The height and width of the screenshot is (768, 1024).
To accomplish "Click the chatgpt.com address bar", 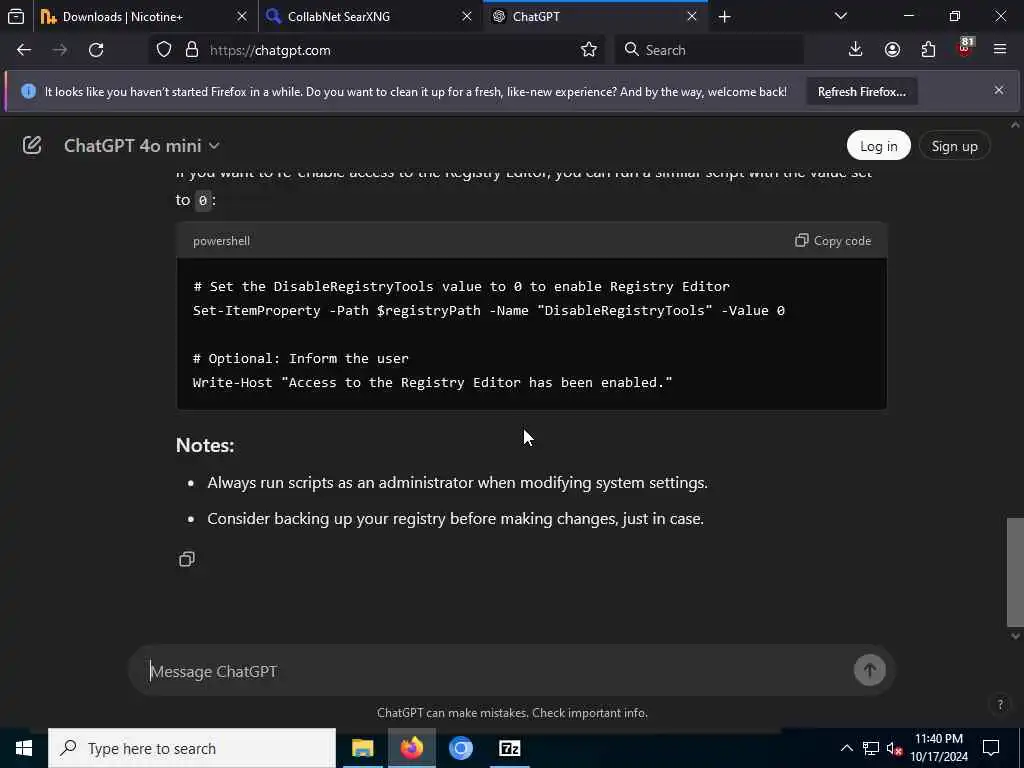I will tap(392, 50).
